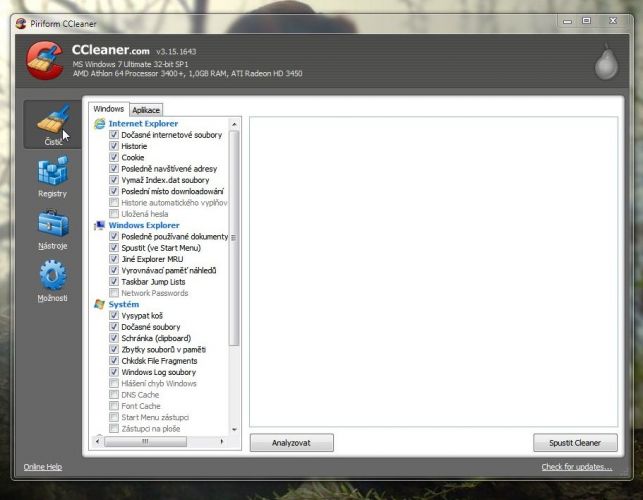Click the list's scroll up arrow
The height and width of the screenshot is (500, 643).
pos(234,124)
